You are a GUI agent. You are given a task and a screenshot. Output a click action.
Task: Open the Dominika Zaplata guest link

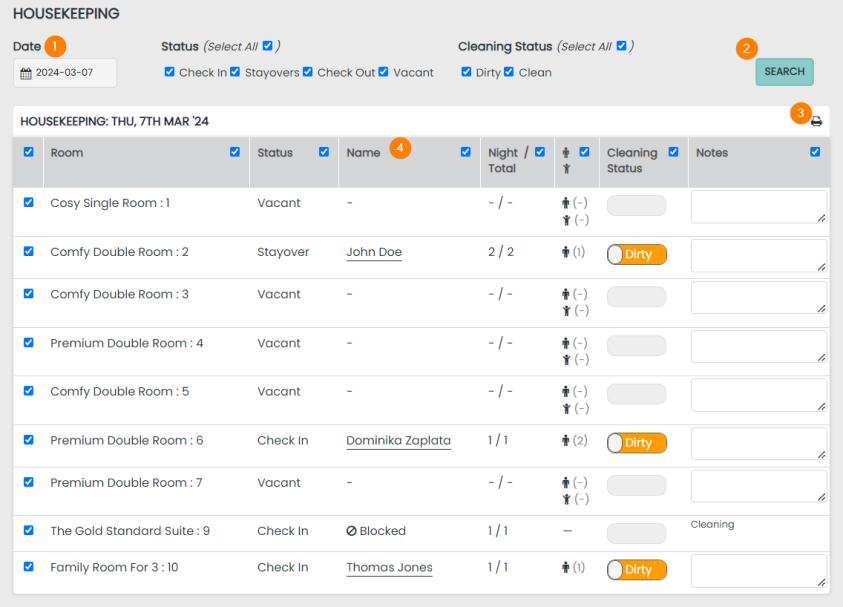398,440
